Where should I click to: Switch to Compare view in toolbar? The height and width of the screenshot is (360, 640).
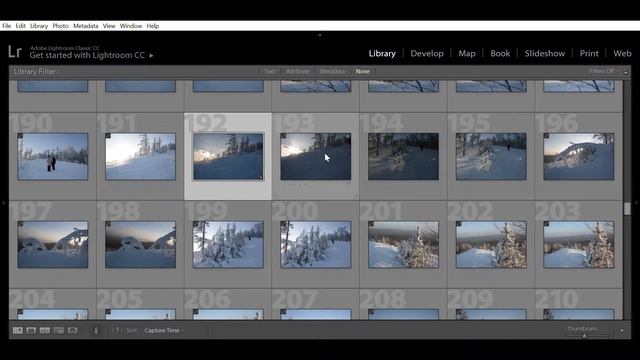pos(45,331)
